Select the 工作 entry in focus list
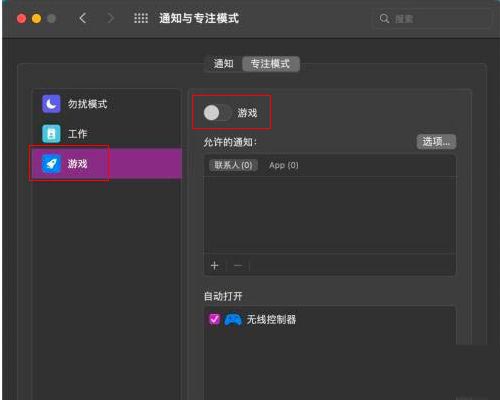The image size is (500, 400). [x=107, y=134]
